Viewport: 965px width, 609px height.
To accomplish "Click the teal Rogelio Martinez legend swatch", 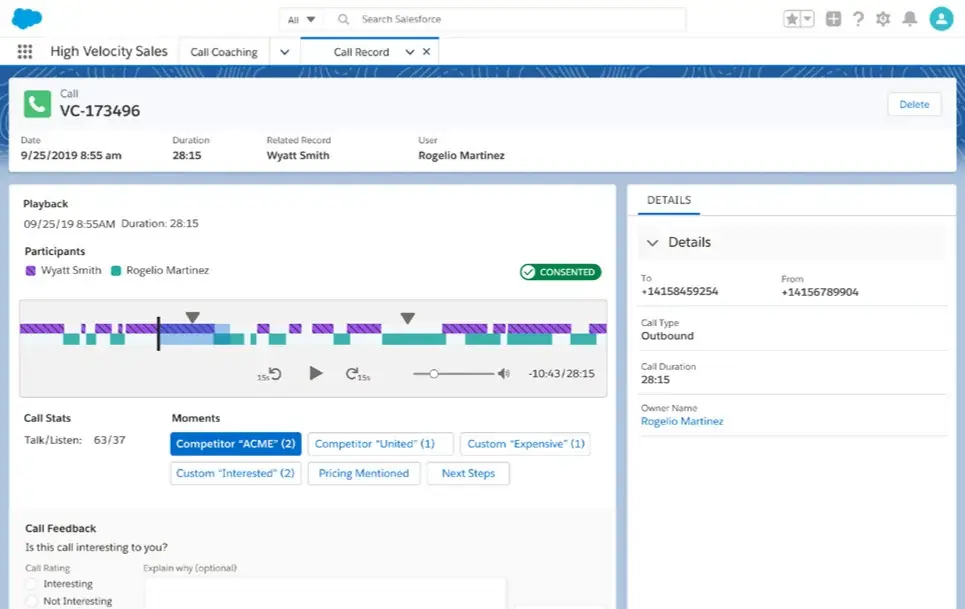I will pos(116,271).
